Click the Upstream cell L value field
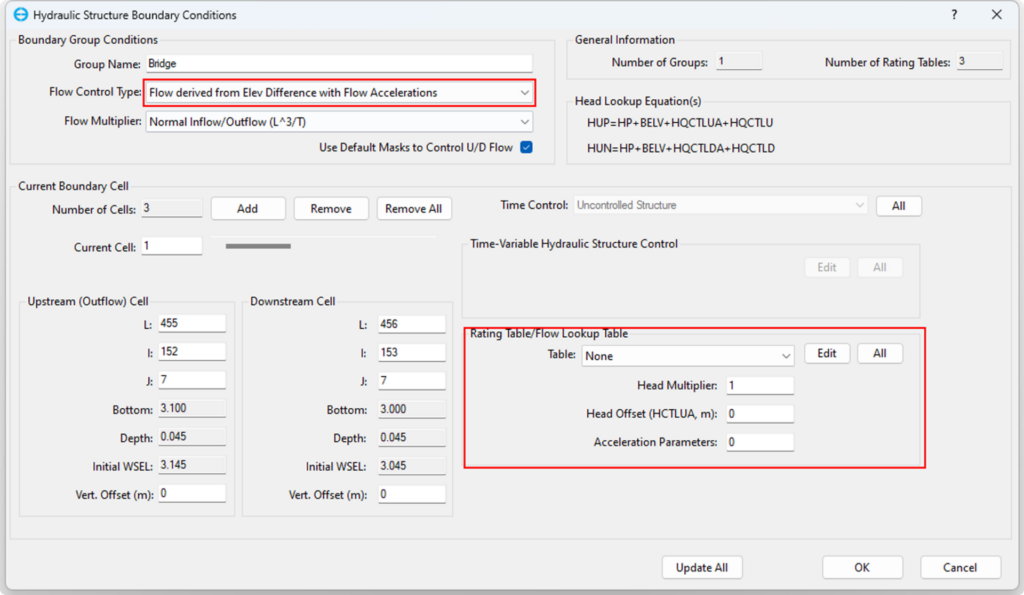This screenshot has width=1024, height=595. 191,323
